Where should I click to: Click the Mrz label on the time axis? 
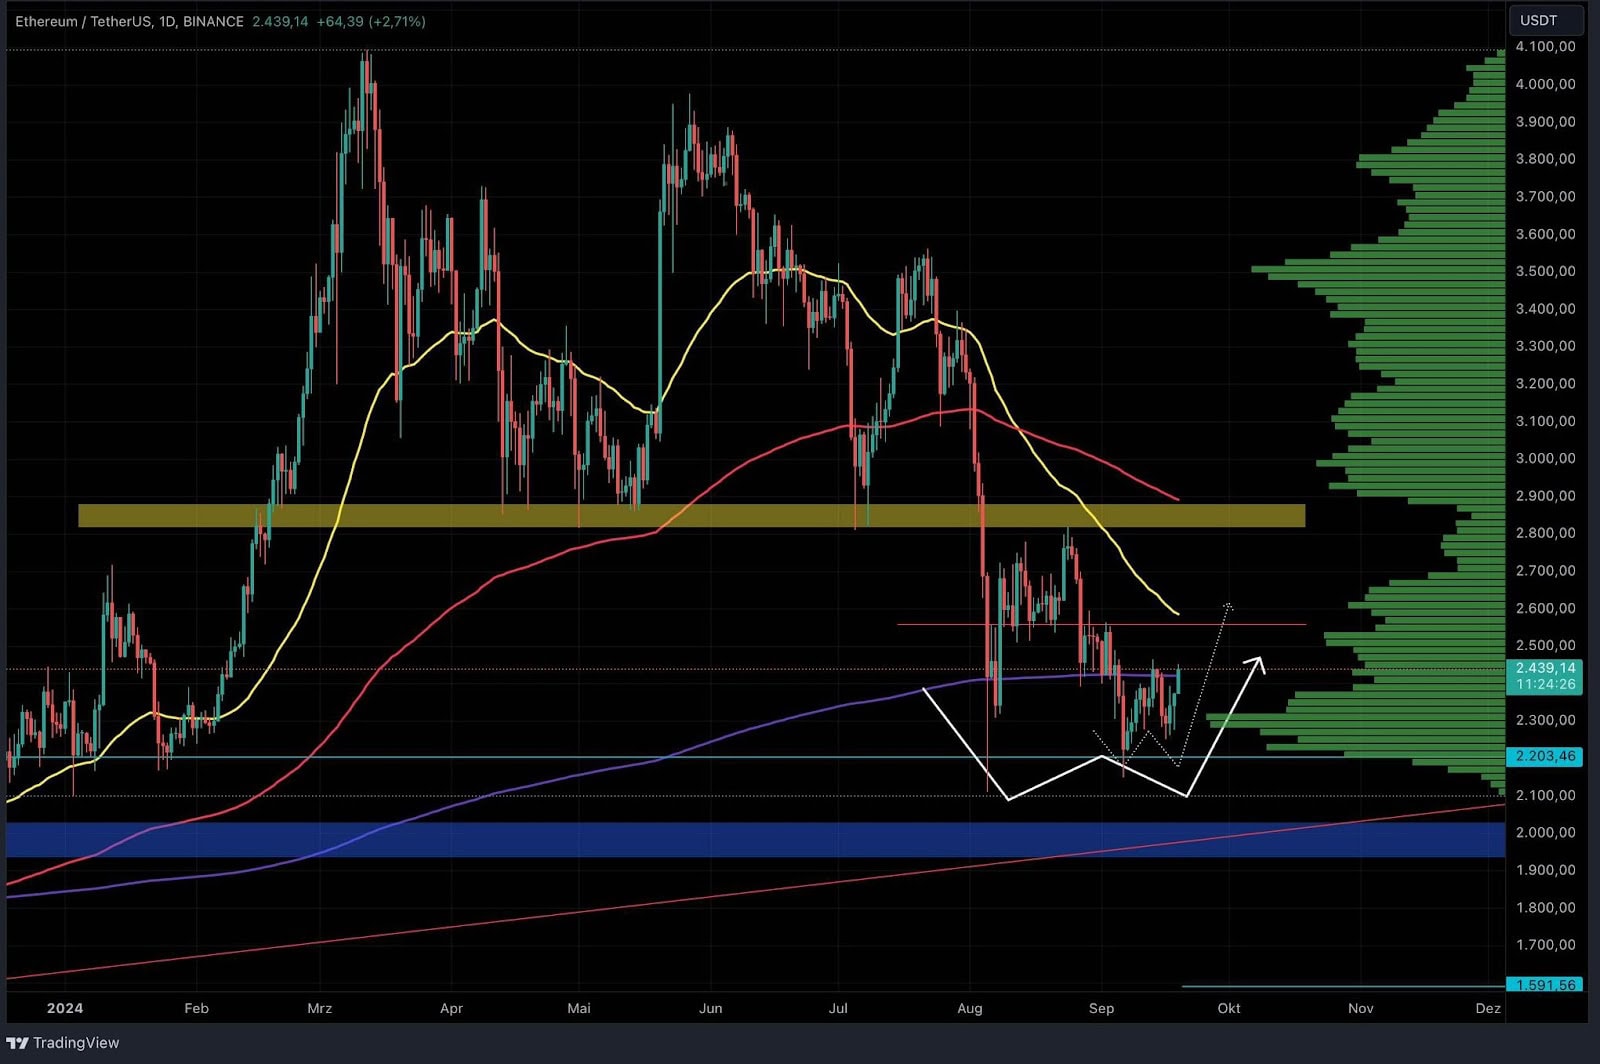click(320, 1008)
